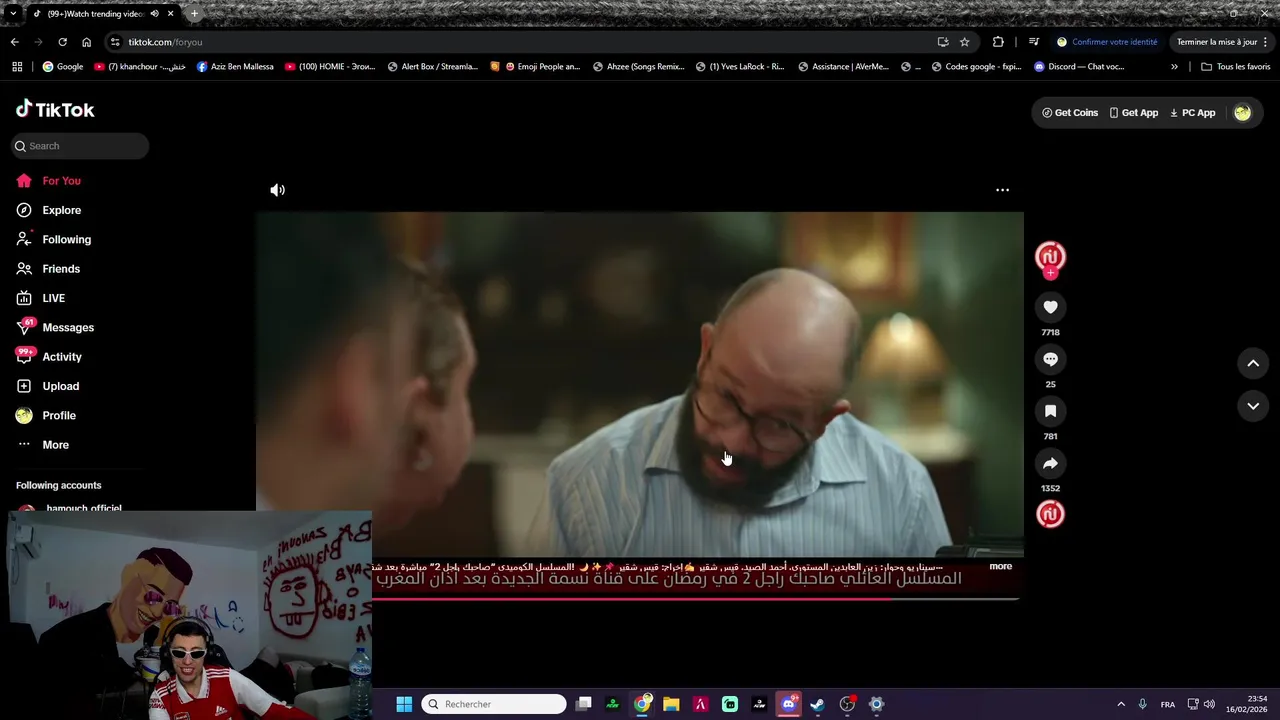Open Discord — Chat bookmark

1079,67
